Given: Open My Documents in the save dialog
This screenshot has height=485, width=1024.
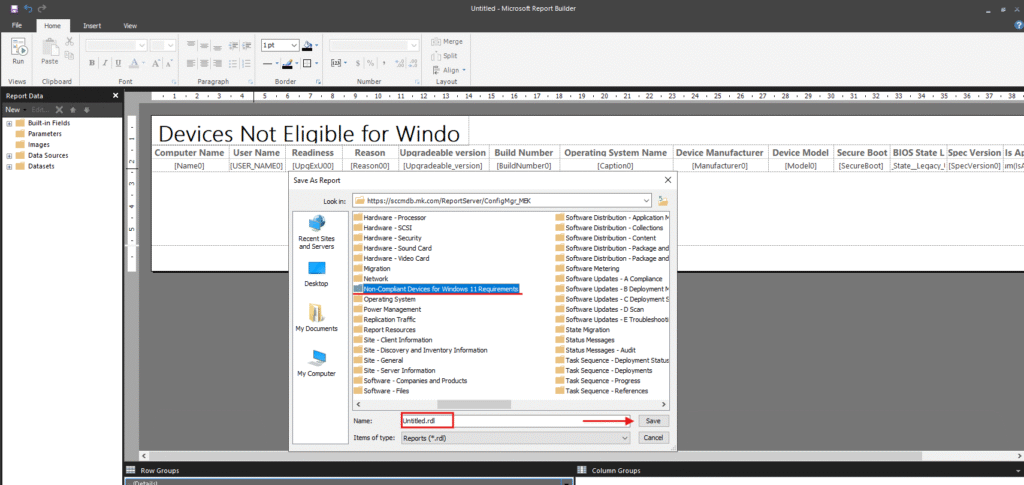Looking at the screenshot, I should click(x=316, y=320).
